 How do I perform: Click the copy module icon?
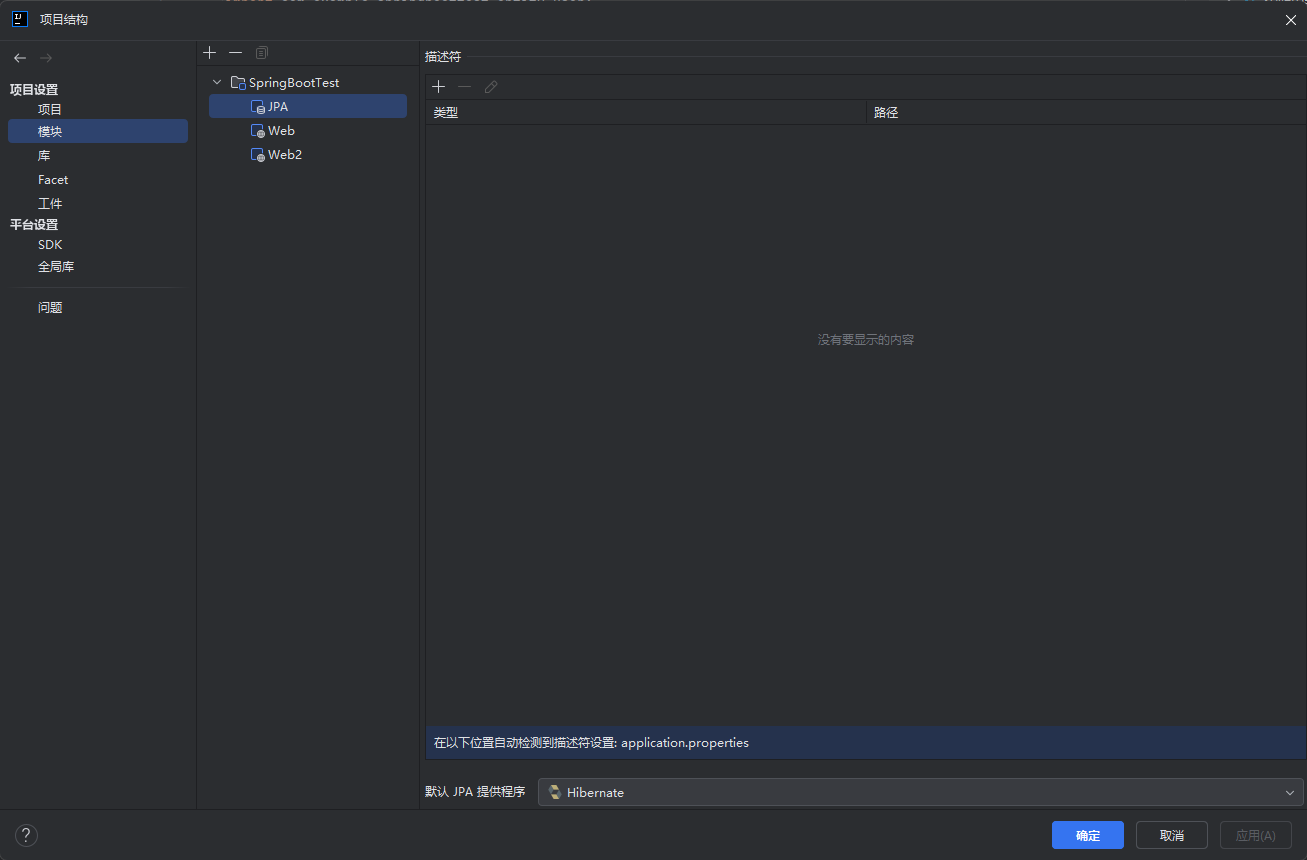[x=262, y=52]
